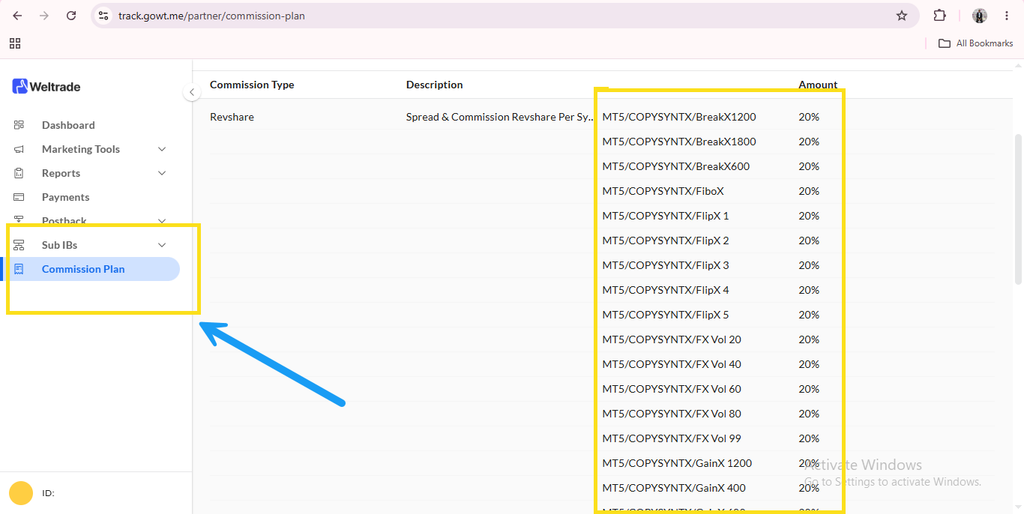Click the Payments card icon
This screenshot has width=1024, height=514.
click(19, 197)
